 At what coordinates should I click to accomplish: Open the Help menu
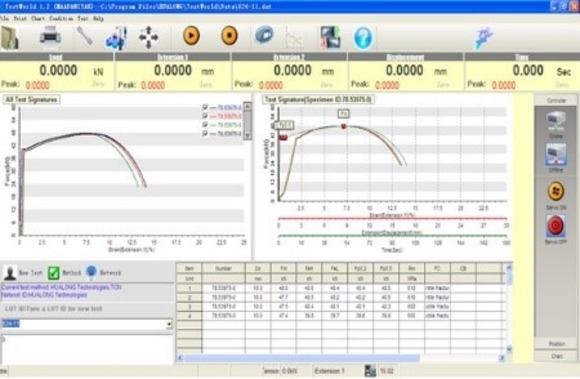coord(98,18)
